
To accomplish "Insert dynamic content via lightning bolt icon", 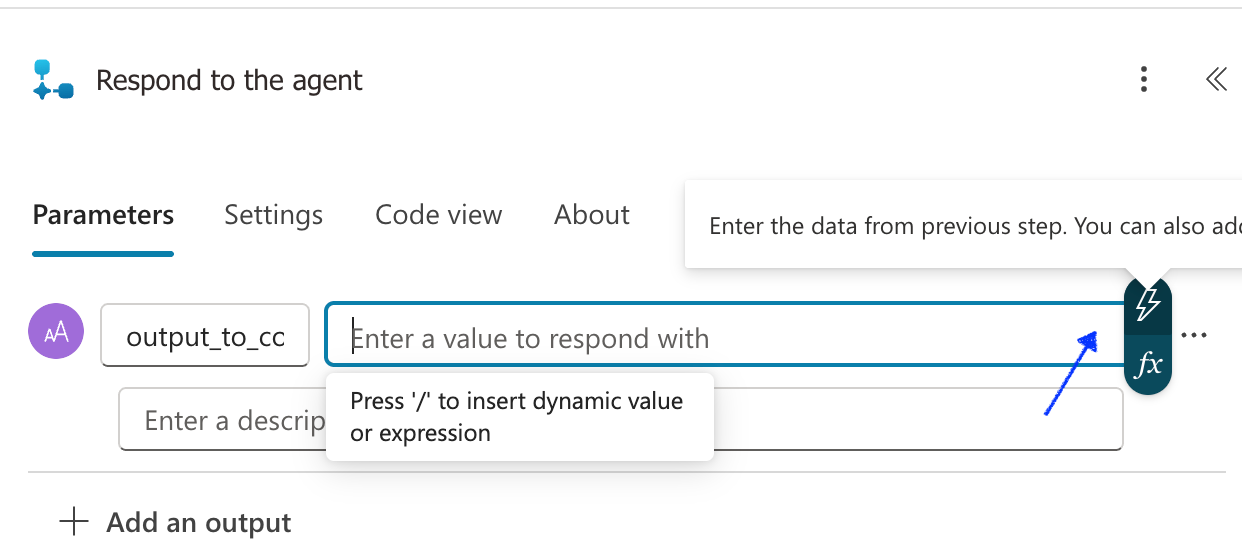I will point(1148,304).
